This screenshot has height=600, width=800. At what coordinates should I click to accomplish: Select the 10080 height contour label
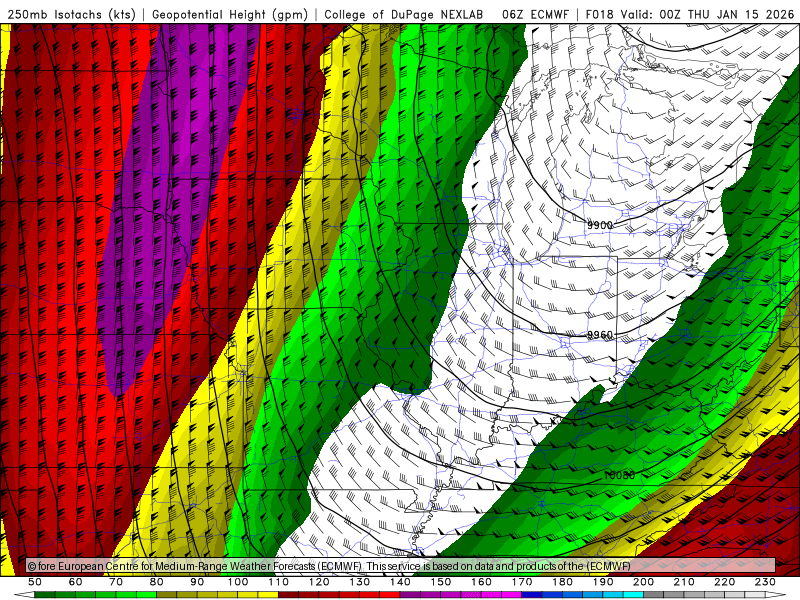[619, 476]
